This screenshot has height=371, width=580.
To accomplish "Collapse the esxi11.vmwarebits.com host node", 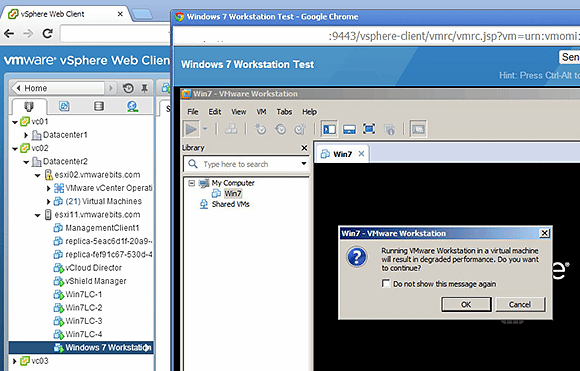I will coord(37,215).
